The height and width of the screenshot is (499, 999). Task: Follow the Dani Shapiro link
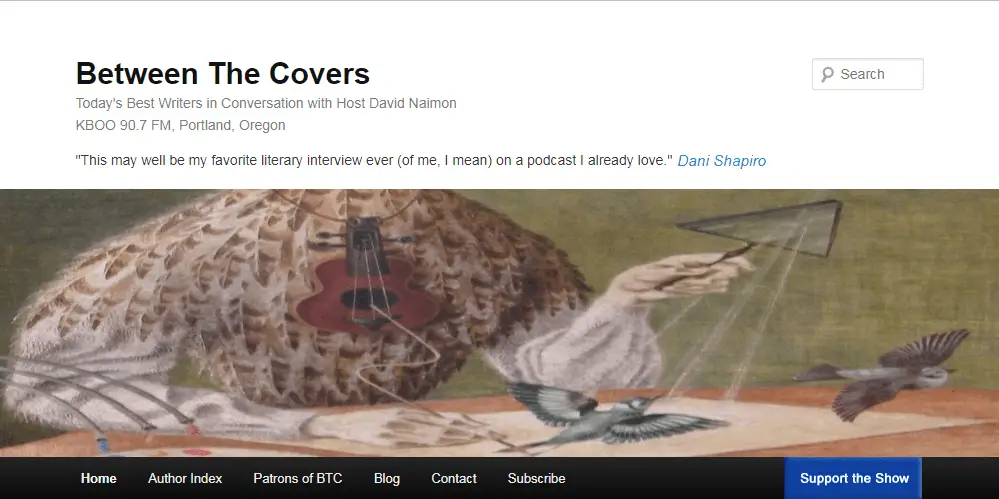(x=721, y=161)
